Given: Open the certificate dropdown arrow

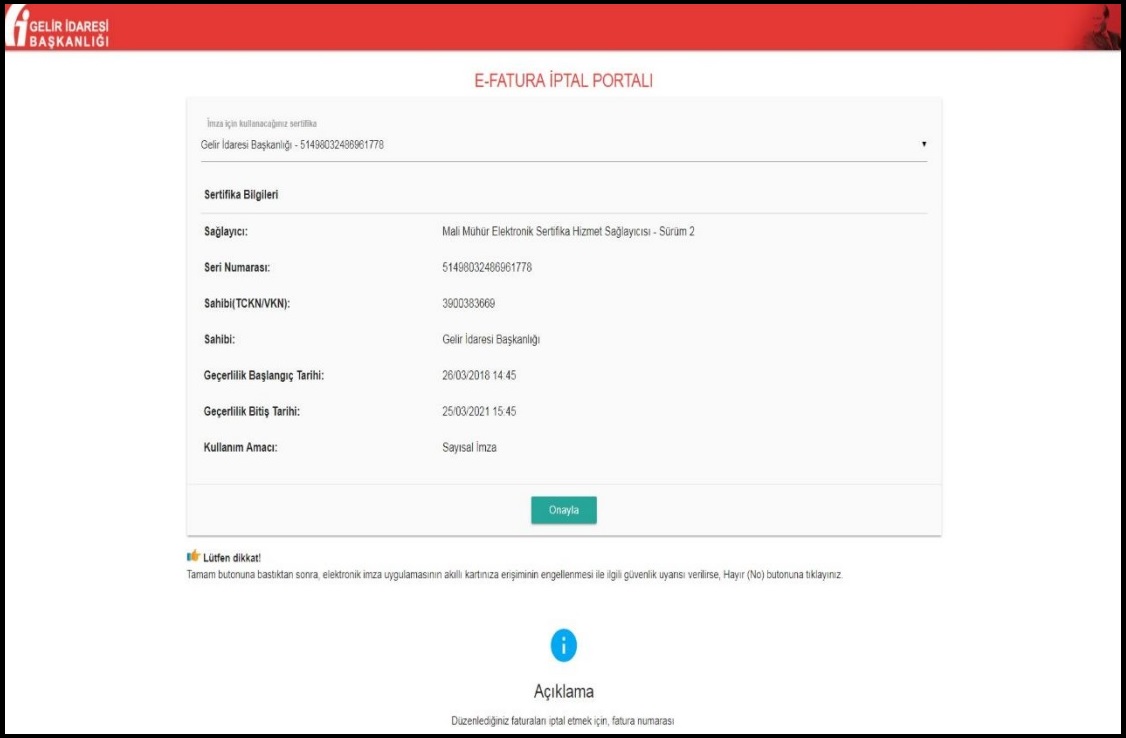Looking at the screenshot, I should (923, 145).
